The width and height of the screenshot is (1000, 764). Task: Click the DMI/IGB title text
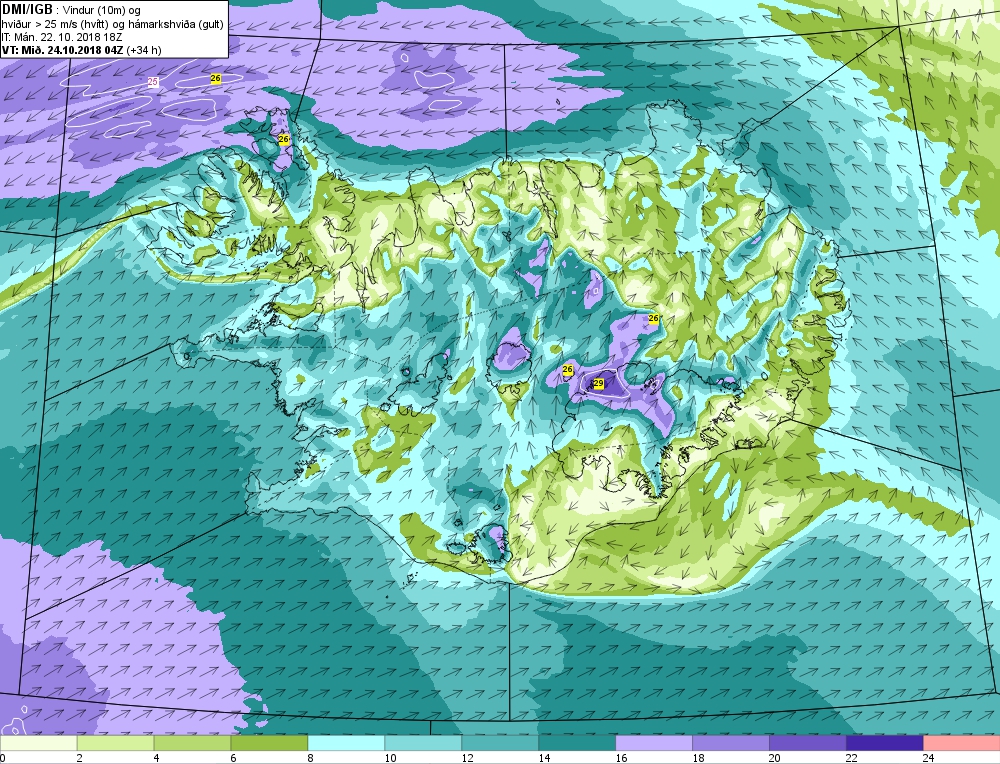coord(27,10)
